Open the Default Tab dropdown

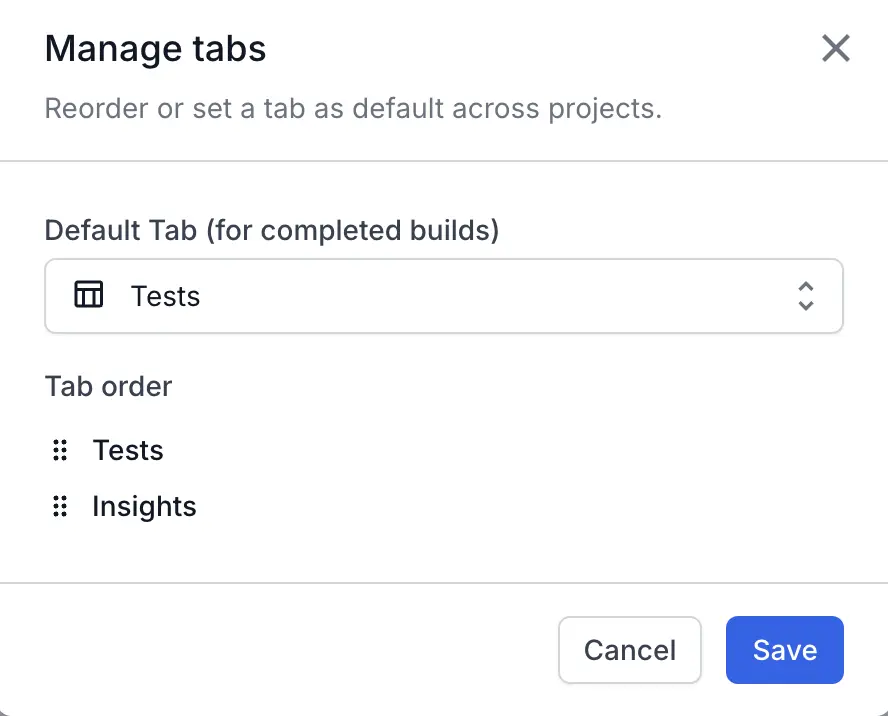[x=444, y=296]
